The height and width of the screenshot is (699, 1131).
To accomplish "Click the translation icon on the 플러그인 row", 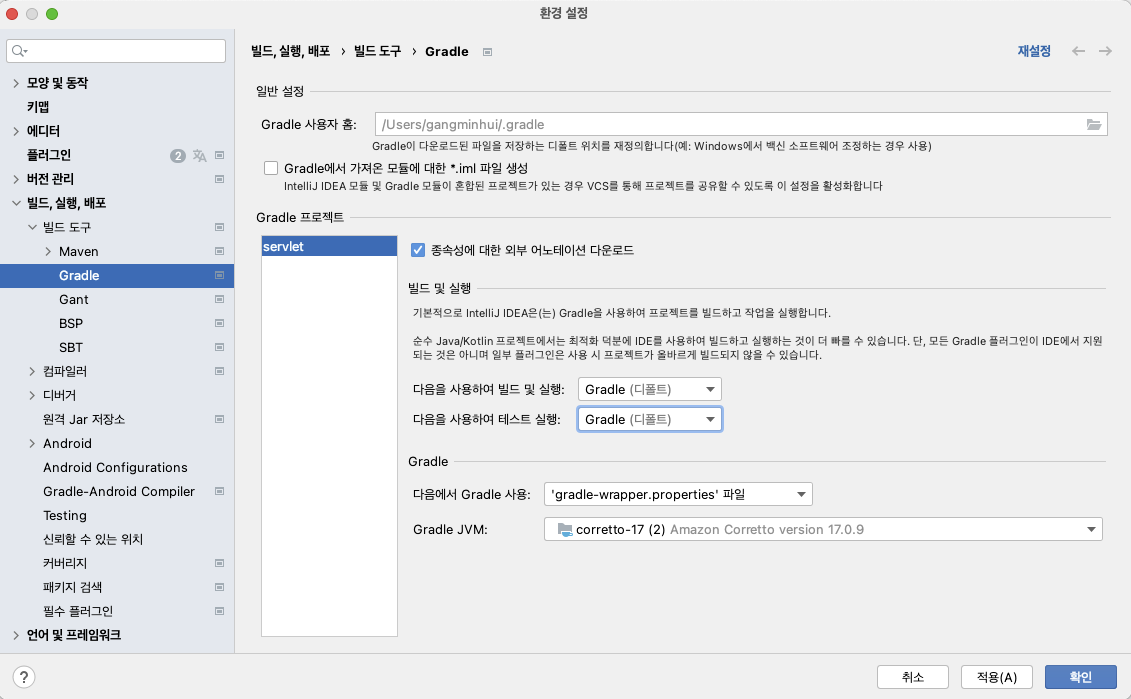I will (x=200, y=155).
